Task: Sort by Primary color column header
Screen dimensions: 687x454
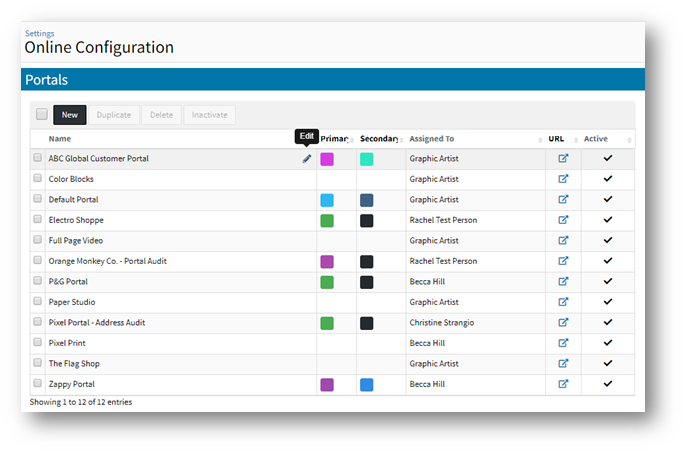Action: (x=335, y=139)
